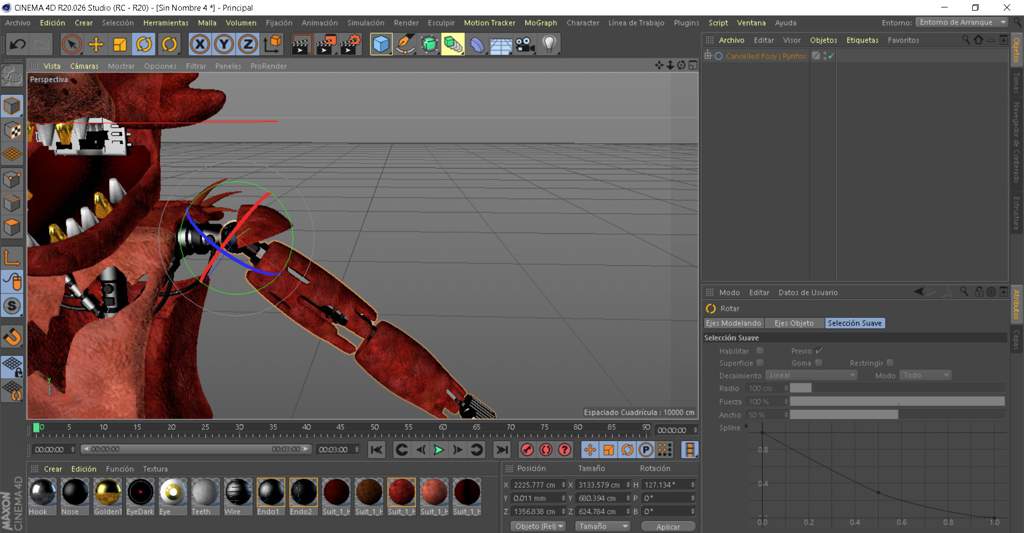Screen dimensions: 1024x533
Task: Toggle the Previo checkbox
Action: [819, 351]
